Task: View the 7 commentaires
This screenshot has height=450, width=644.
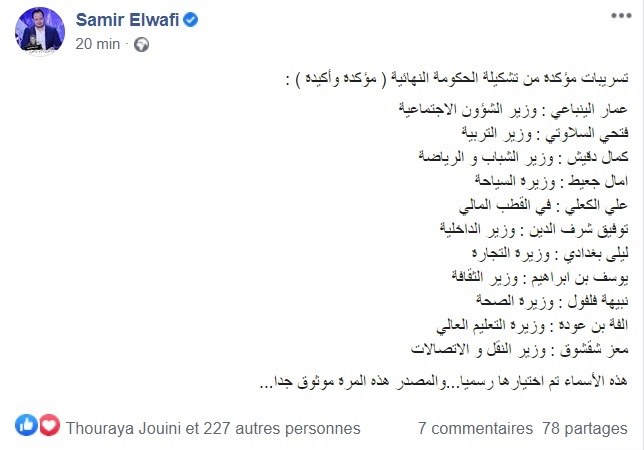Action: 475,428
